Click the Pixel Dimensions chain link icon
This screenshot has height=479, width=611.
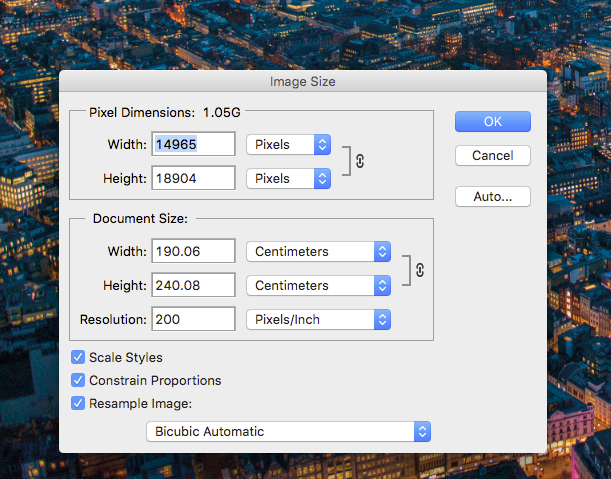tap(360, 161)
